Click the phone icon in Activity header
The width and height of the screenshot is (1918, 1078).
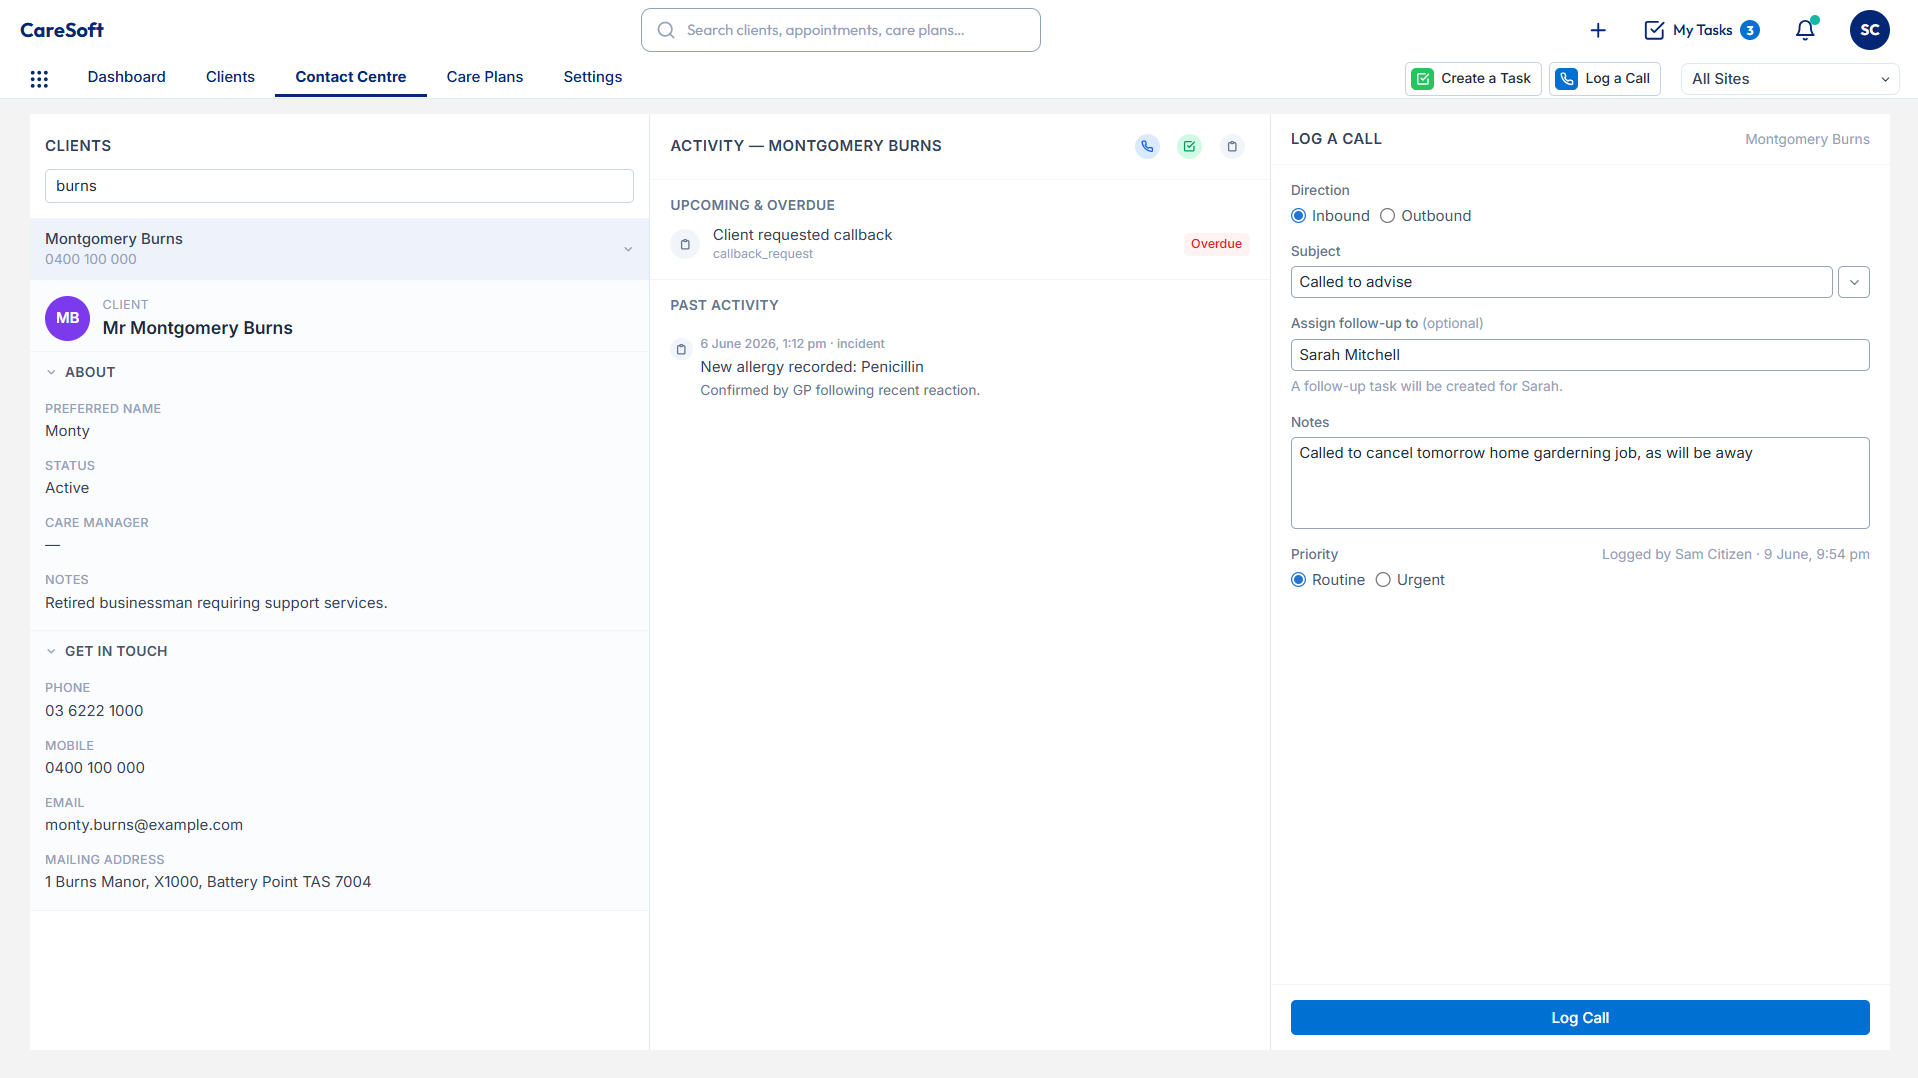point(1147,146)
